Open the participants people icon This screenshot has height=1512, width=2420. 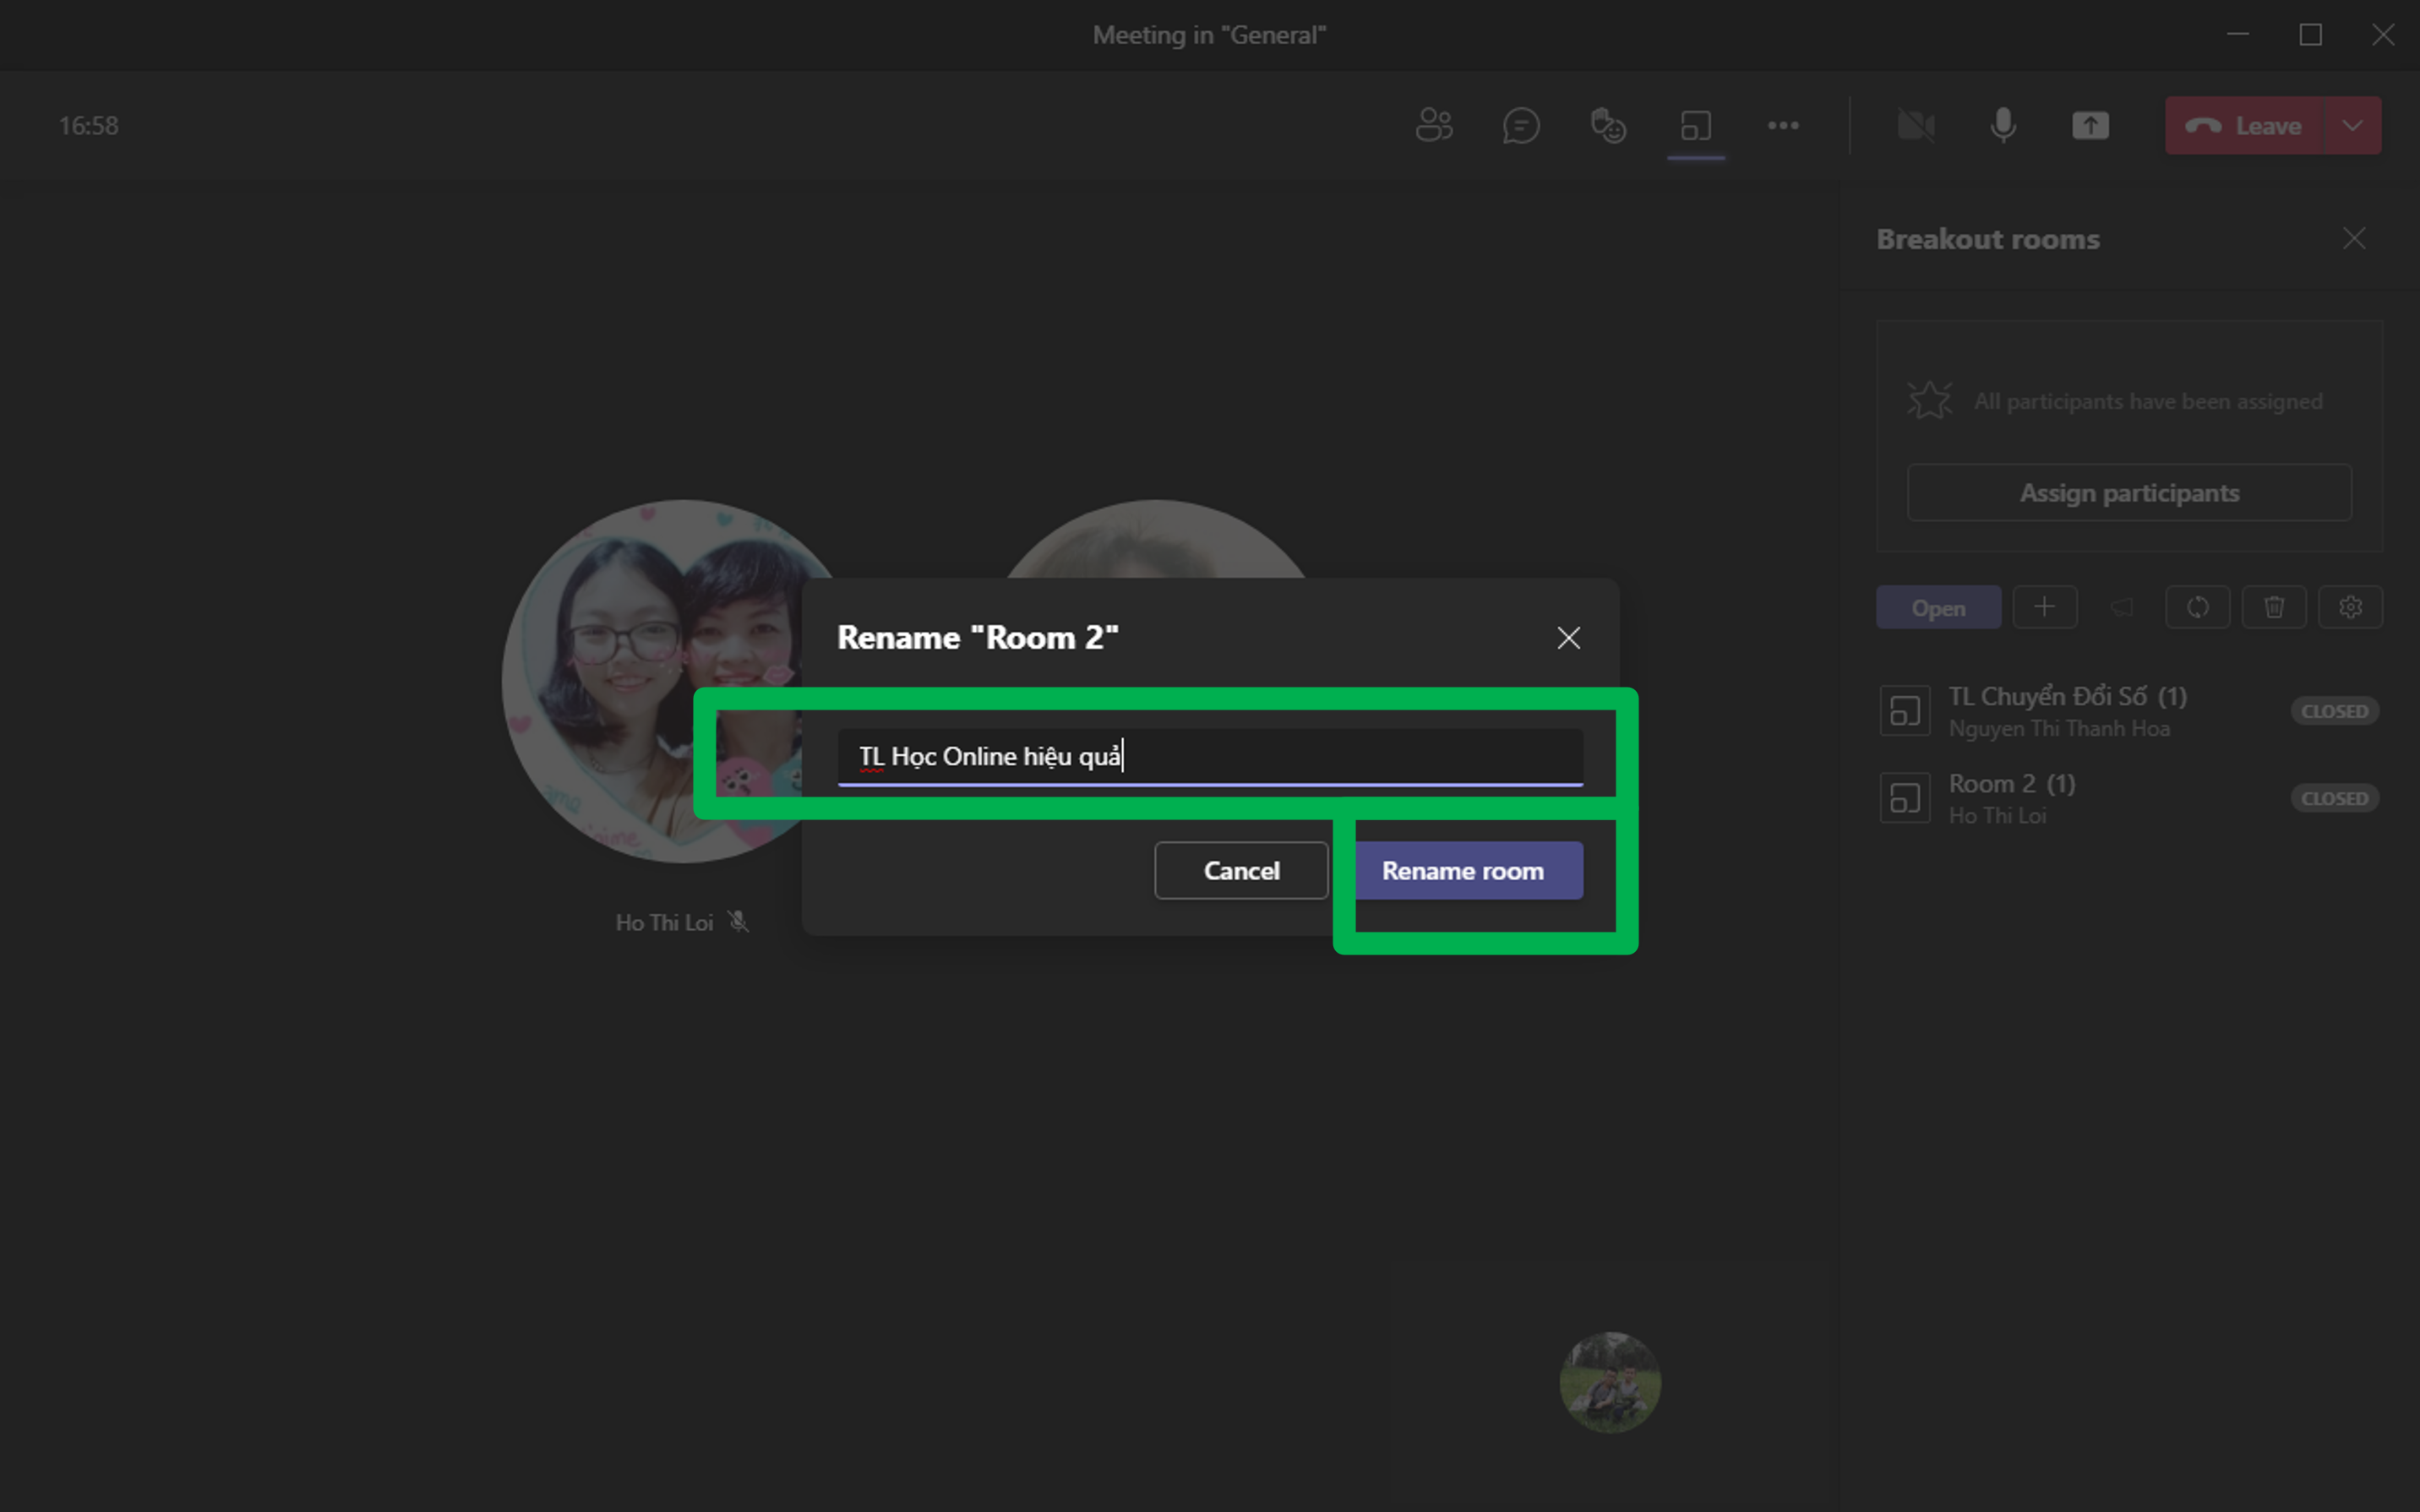(1433, 126)
